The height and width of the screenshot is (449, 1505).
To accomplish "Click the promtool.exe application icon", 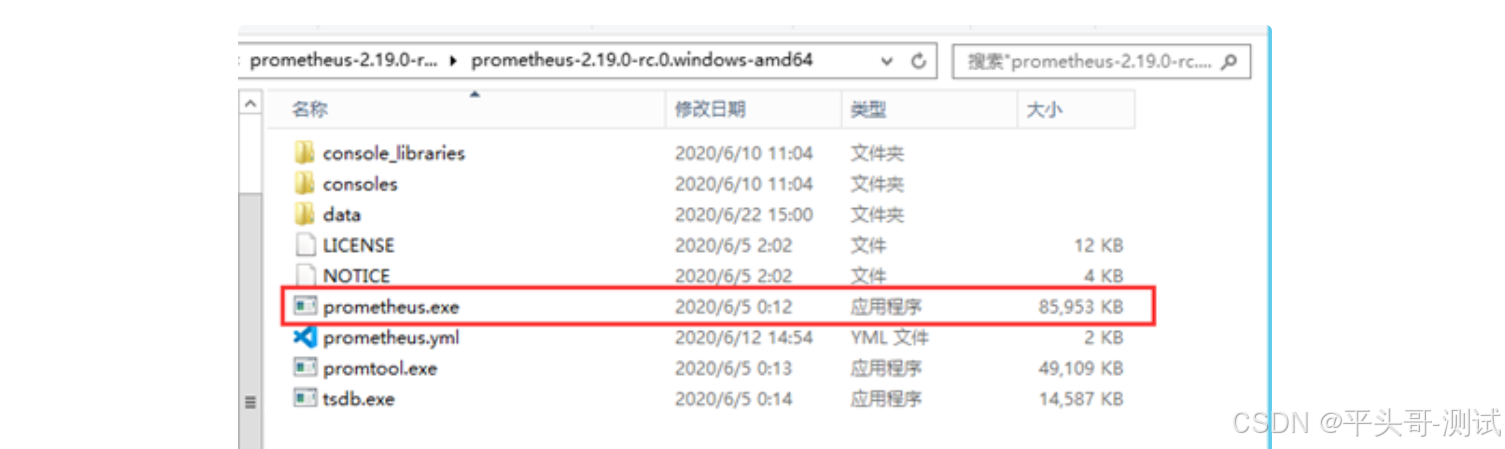I will (x=305, y=368).
